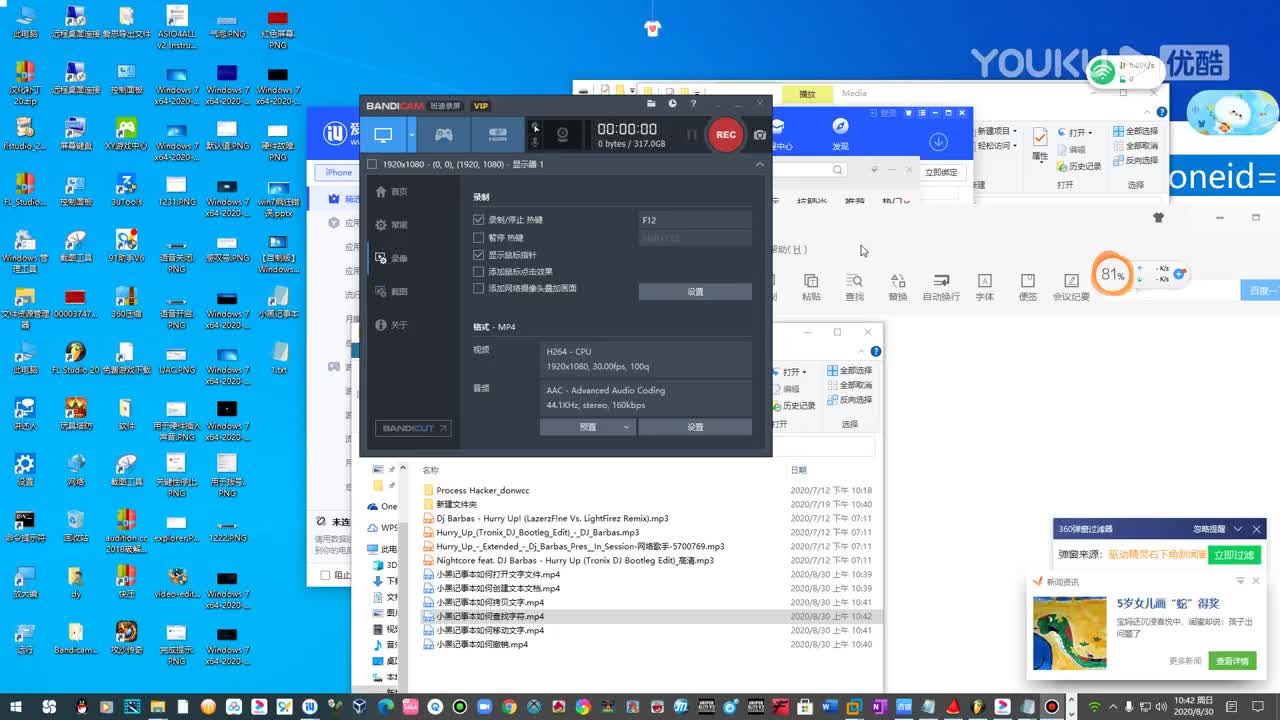Click Bandicam pause recording icon
This screenshot has height=720, width=1280.
point(691,134)
